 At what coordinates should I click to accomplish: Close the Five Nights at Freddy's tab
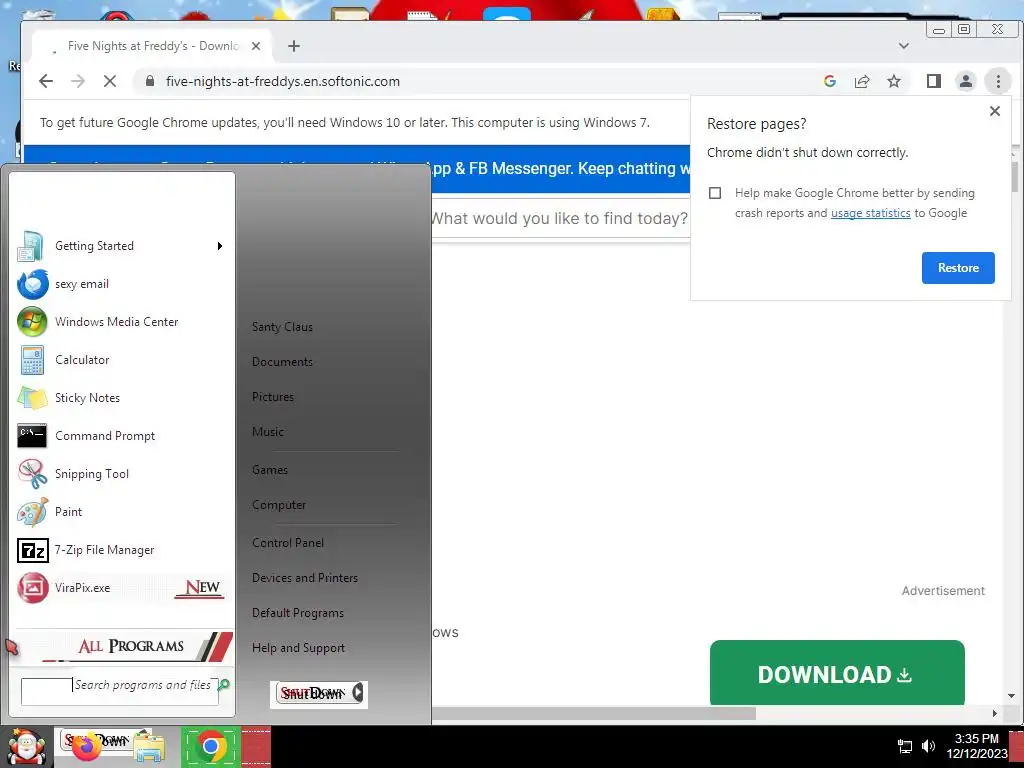click(256, 46)
